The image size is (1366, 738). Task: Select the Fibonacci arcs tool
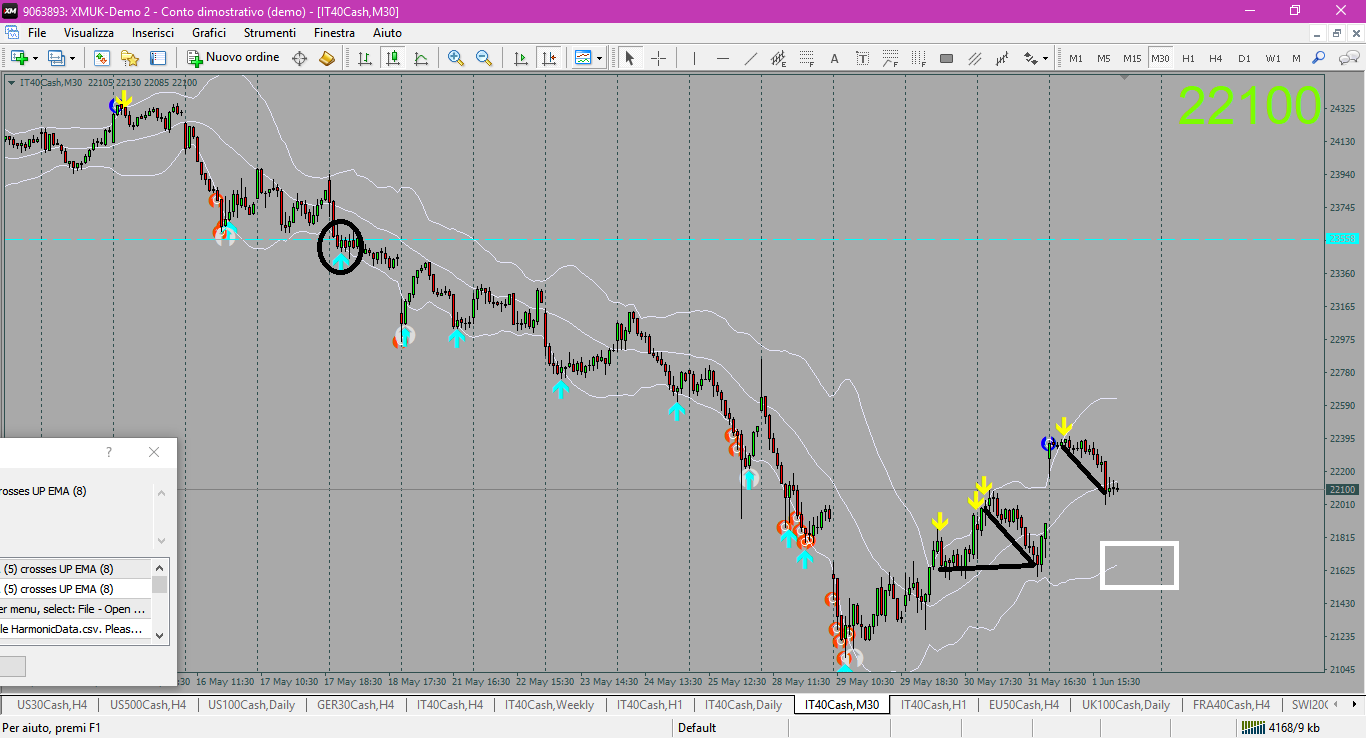pyautogui.click(x=891, y=58)
